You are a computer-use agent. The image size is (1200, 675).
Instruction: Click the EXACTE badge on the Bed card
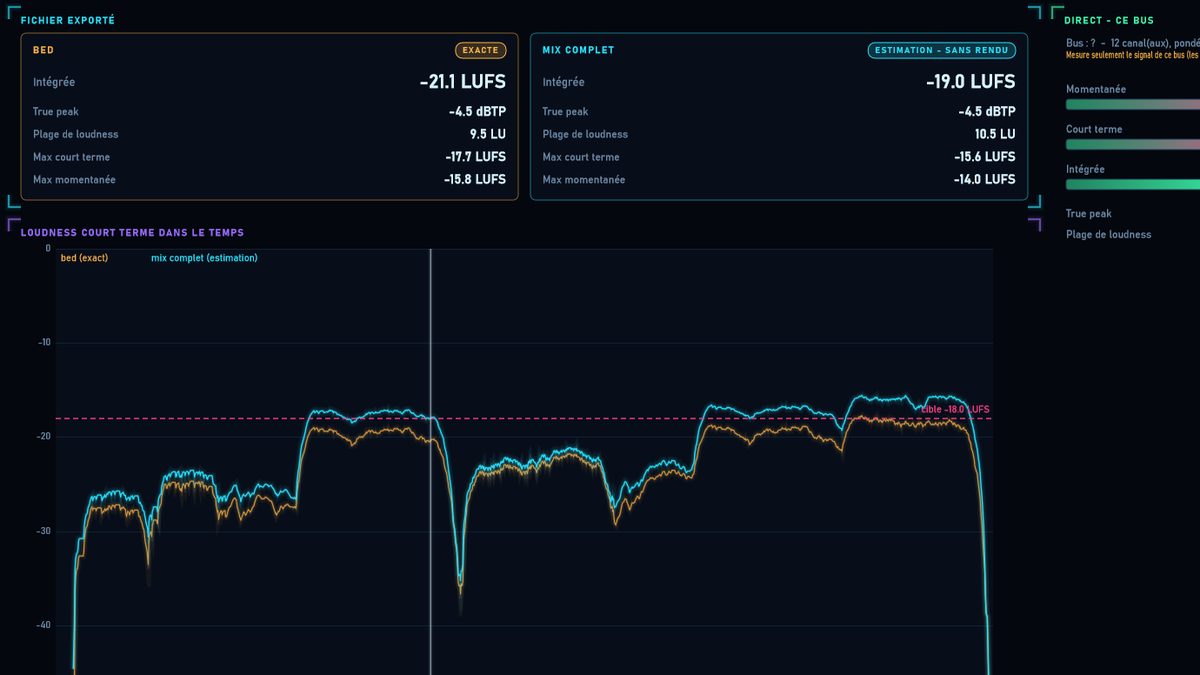(x=481, y=50)
